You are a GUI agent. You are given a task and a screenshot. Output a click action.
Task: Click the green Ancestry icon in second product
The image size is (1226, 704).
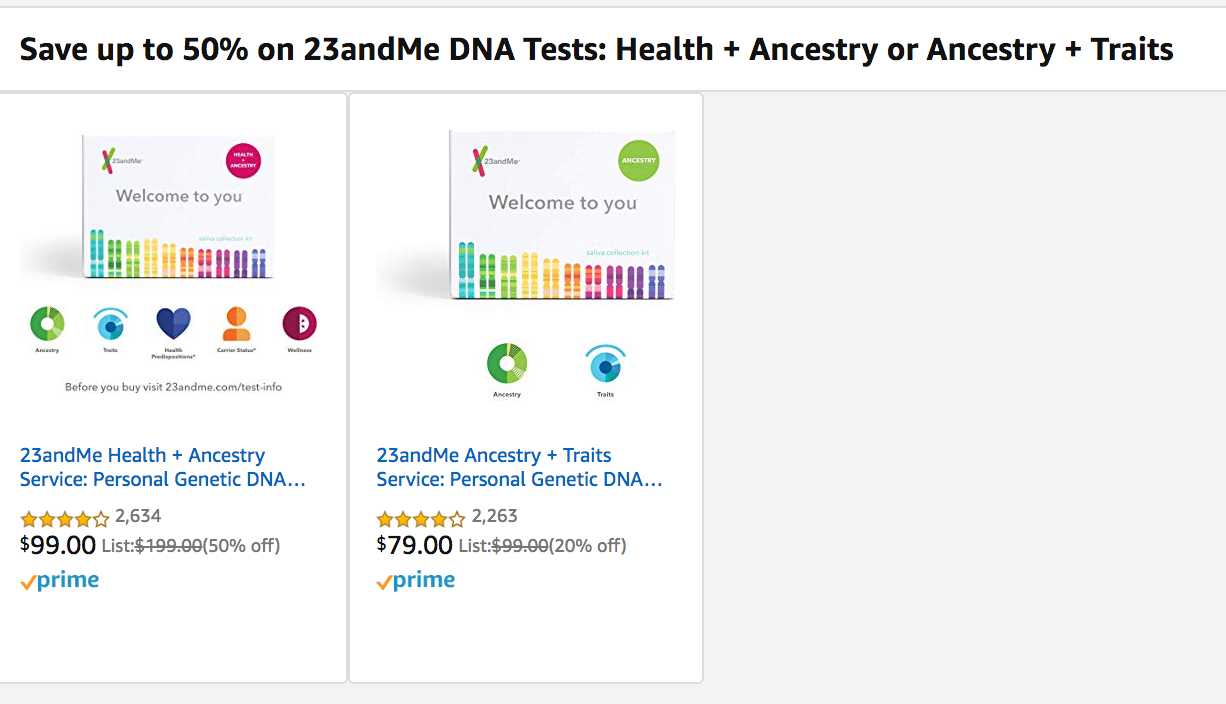tap(507, 364)
